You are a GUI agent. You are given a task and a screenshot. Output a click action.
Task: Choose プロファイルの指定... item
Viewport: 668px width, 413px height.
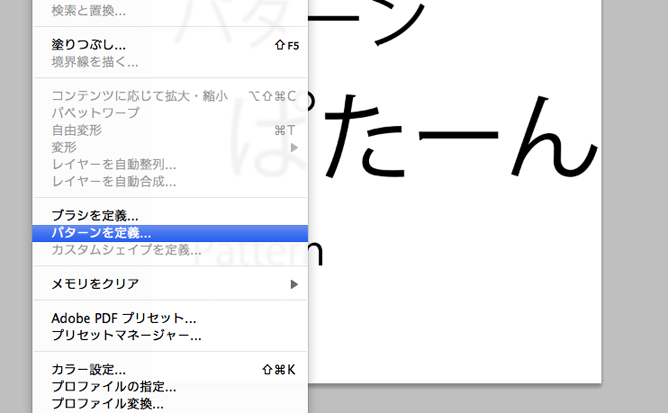pos(170,387)
